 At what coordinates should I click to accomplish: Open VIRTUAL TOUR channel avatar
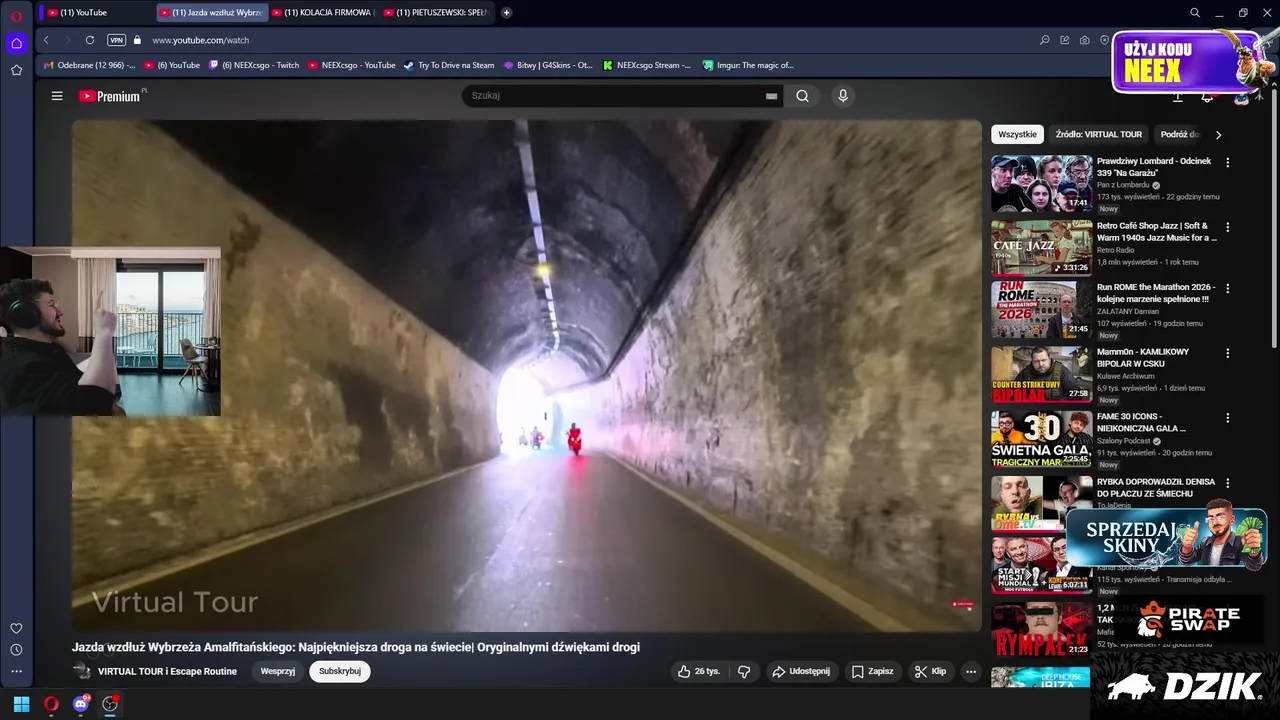(82, 671)
